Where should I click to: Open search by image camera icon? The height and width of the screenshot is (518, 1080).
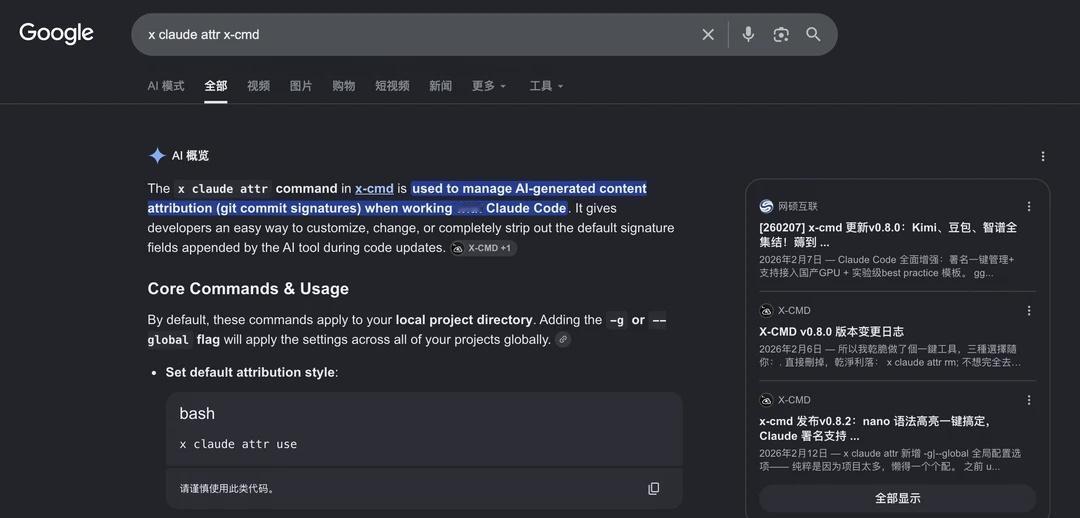(780, 34)
